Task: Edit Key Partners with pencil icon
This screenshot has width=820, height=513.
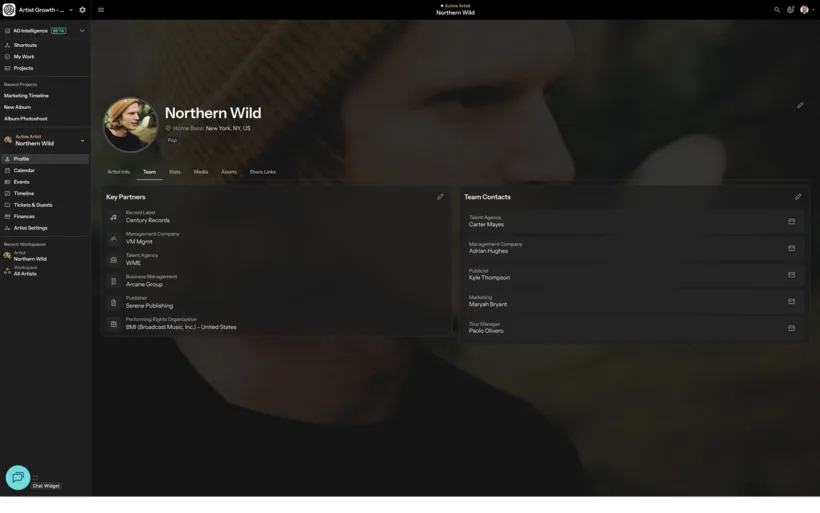Action: pos(440,197)
